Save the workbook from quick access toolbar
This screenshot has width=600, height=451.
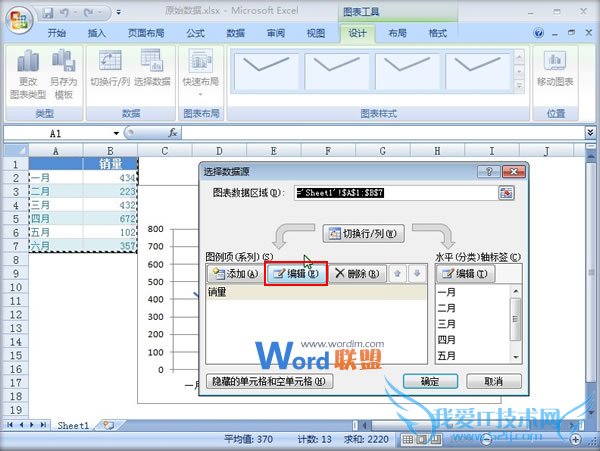point(48,13)
